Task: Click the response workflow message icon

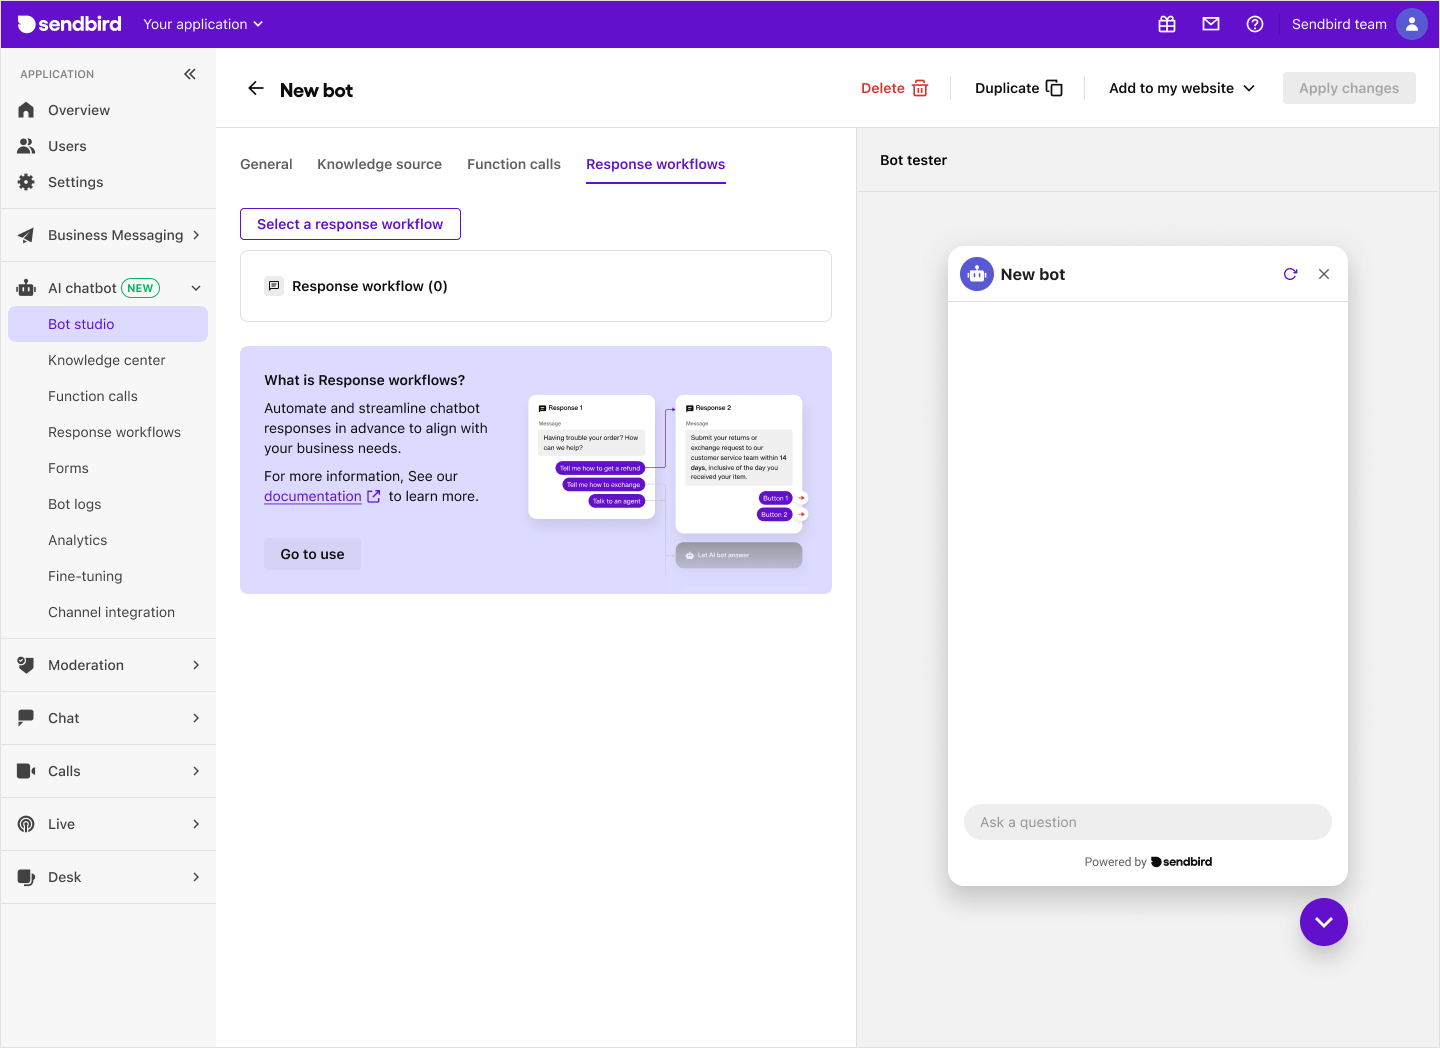Action: pos(274,286)
